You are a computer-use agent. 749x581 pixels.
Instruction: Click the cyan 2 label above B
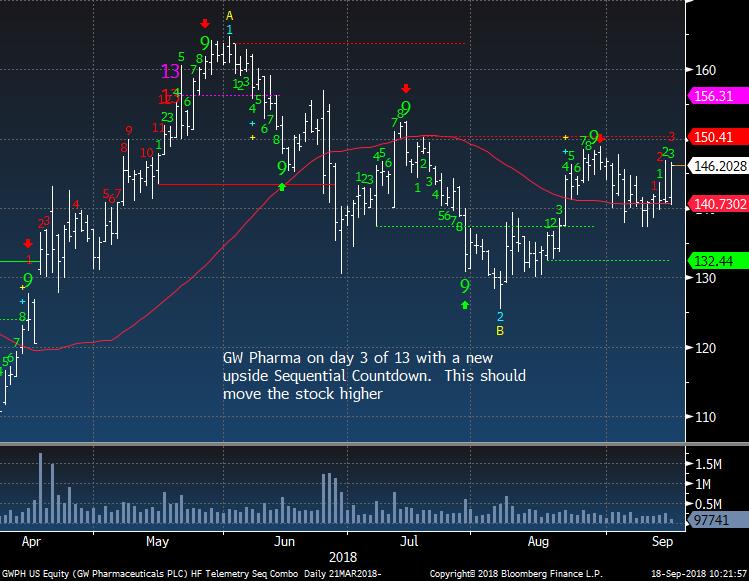coord(500,316)
